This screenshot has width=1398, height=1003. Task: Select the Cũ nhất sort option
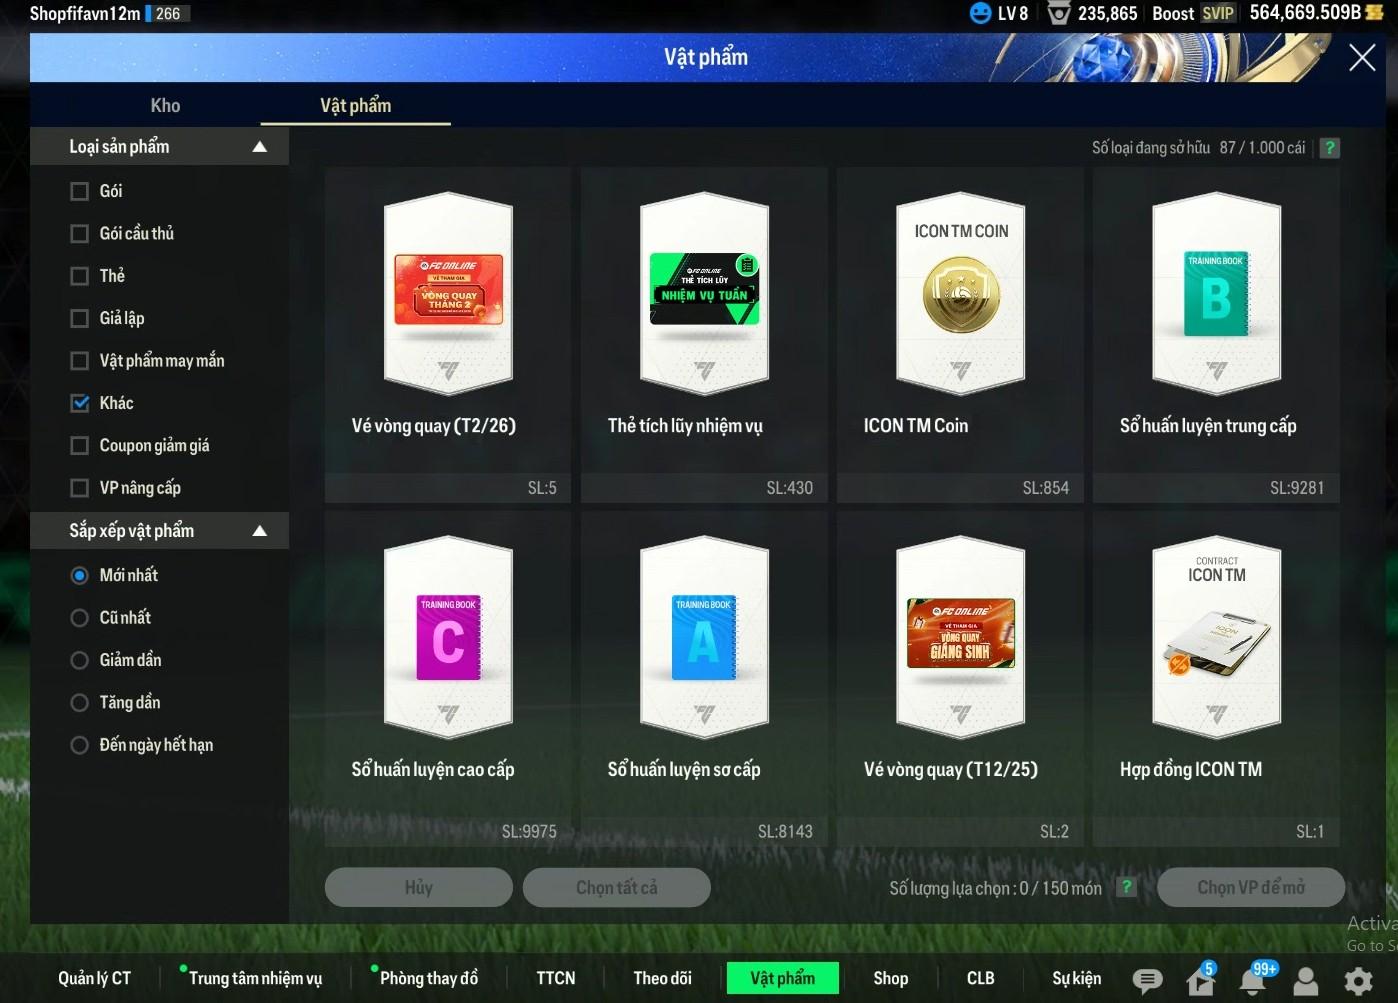[x=80, y=618]
